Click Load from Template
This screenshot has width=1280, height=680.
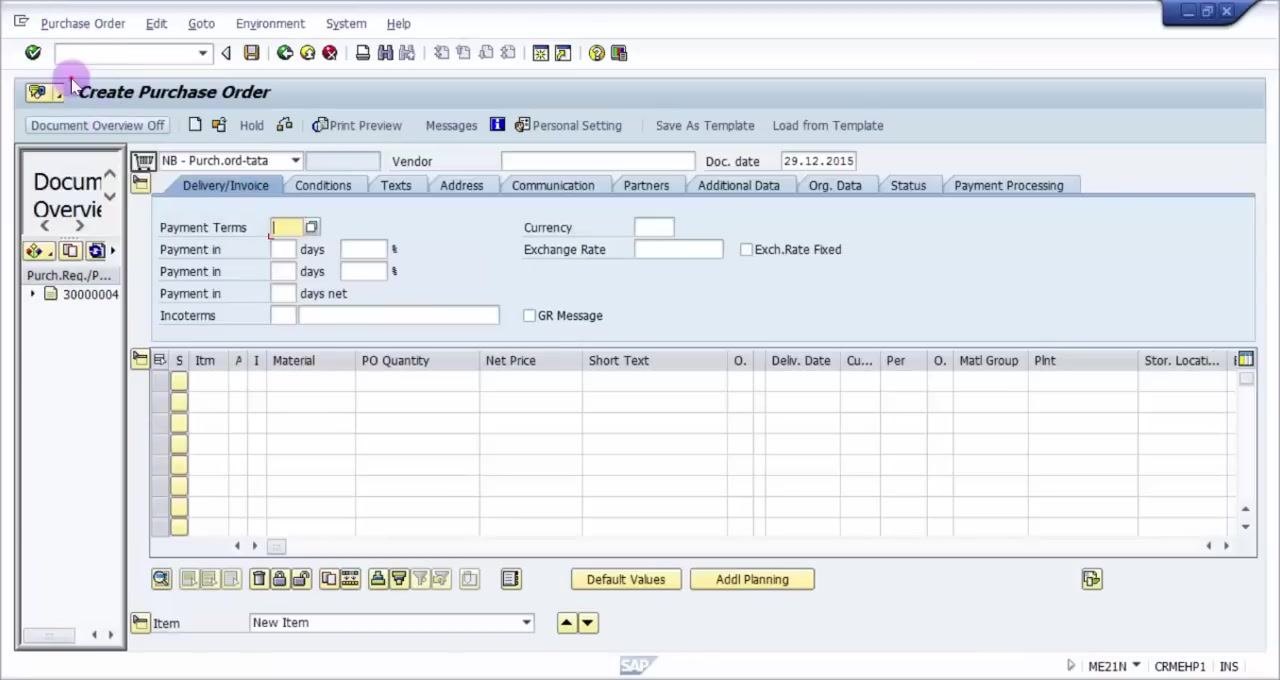(828, 125)
